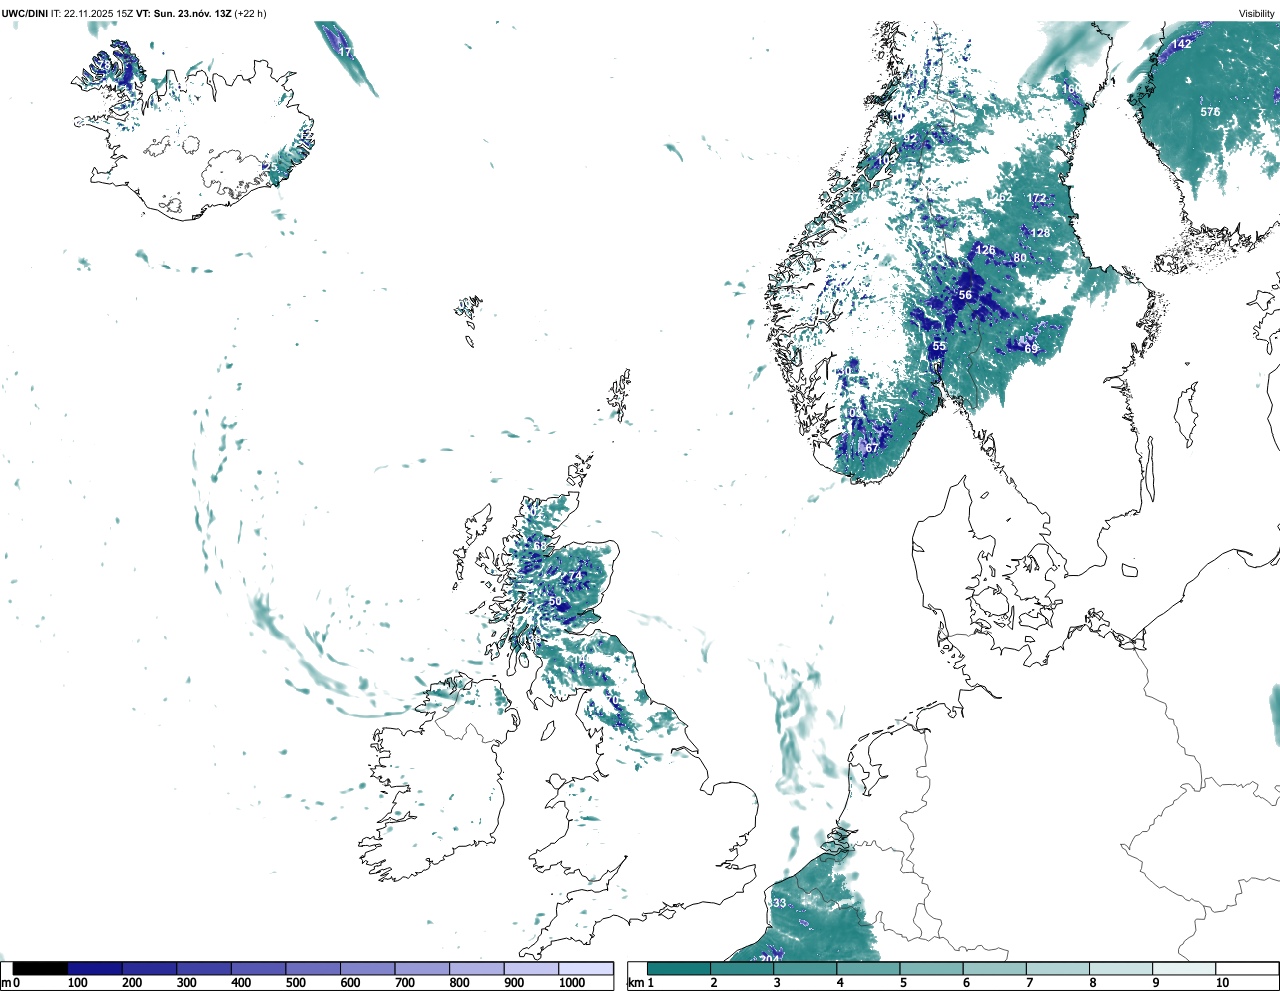
Task: Click the '55' visibility value near Norway border
Action: point(939,346)
